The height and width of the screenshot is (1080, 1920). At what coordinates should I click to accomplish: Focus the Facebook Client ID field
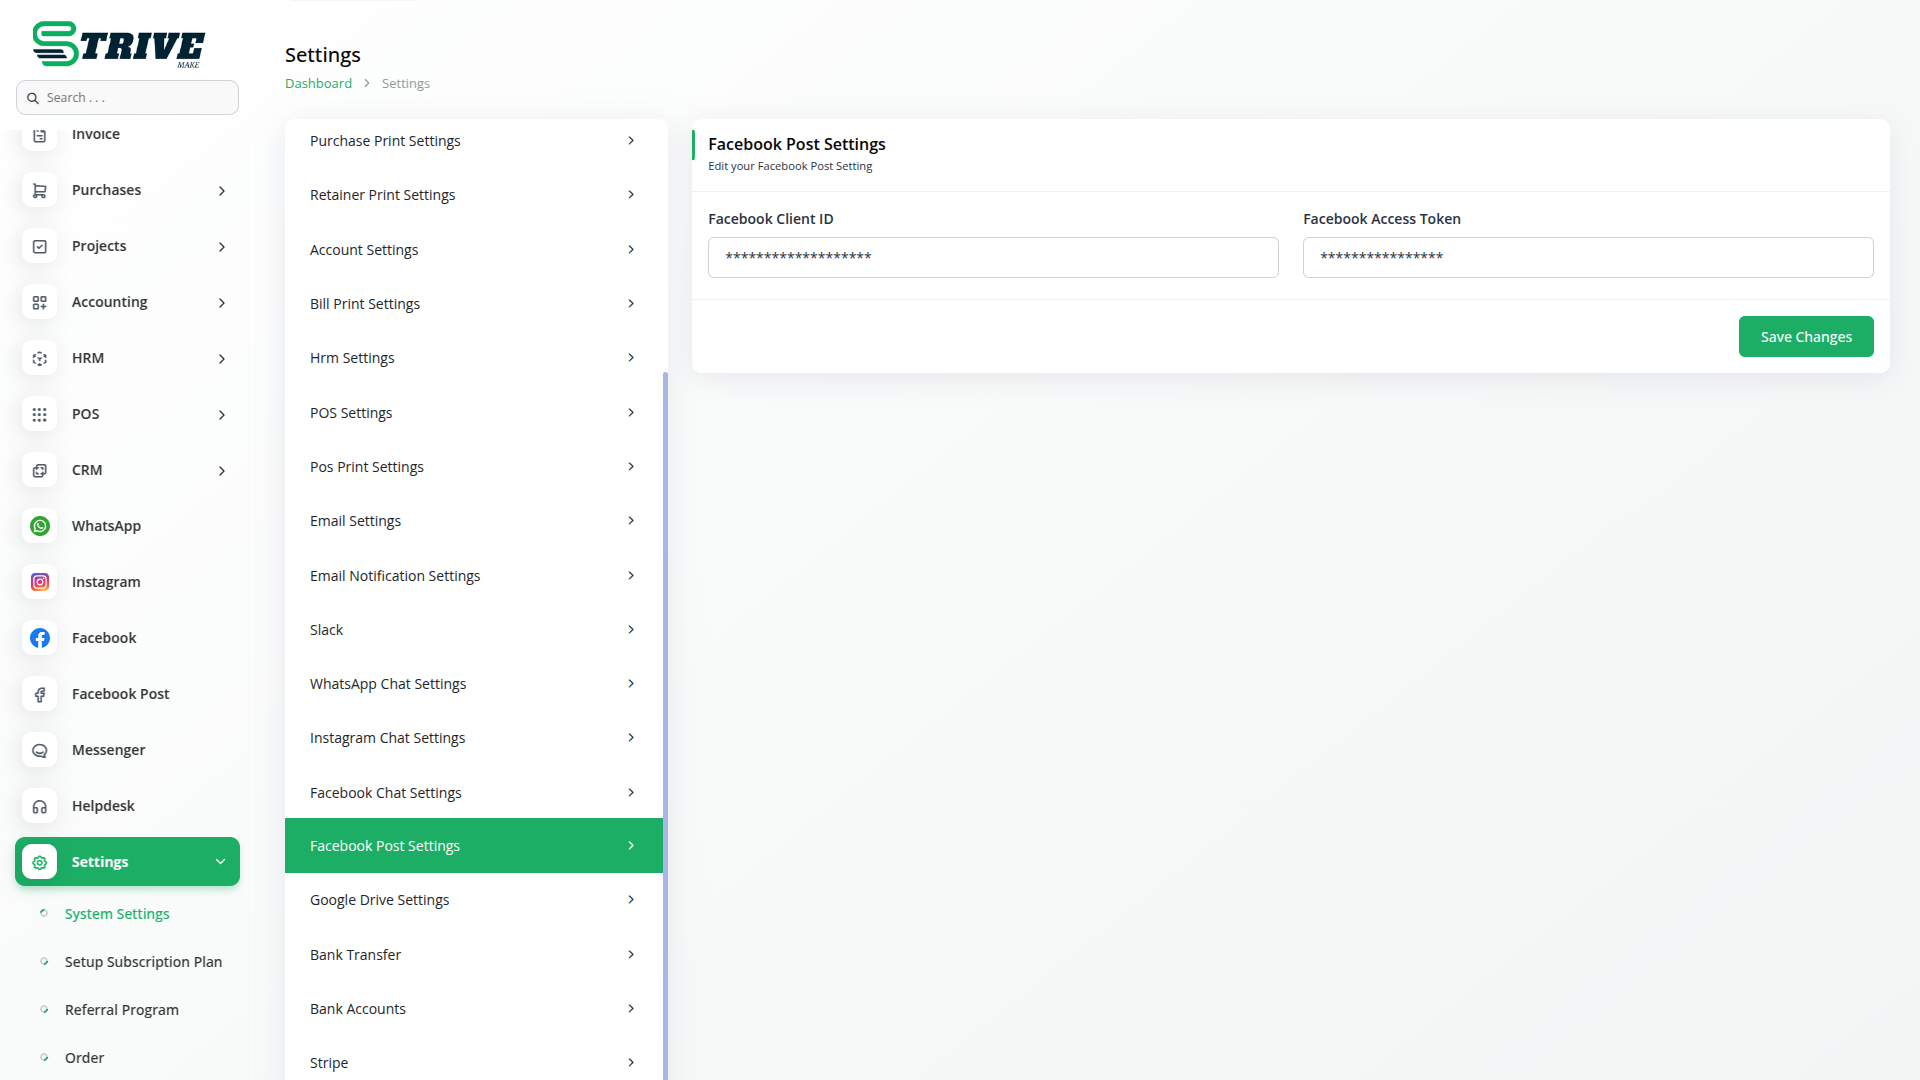tap(992, 257)
